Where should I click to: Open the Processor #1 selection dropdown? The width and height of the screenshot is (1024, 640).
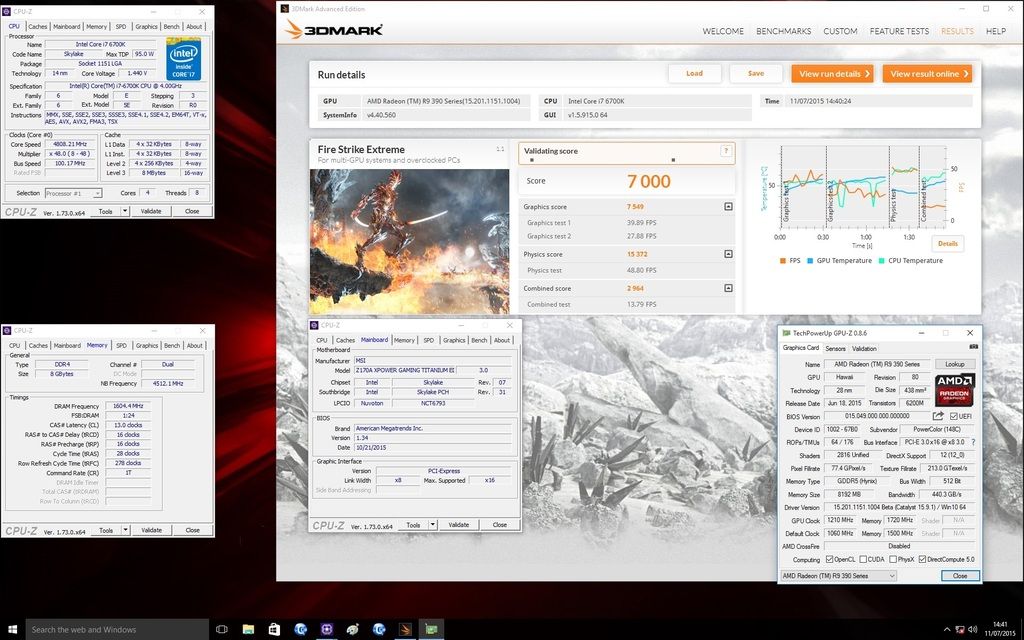(x=72, y=193)
